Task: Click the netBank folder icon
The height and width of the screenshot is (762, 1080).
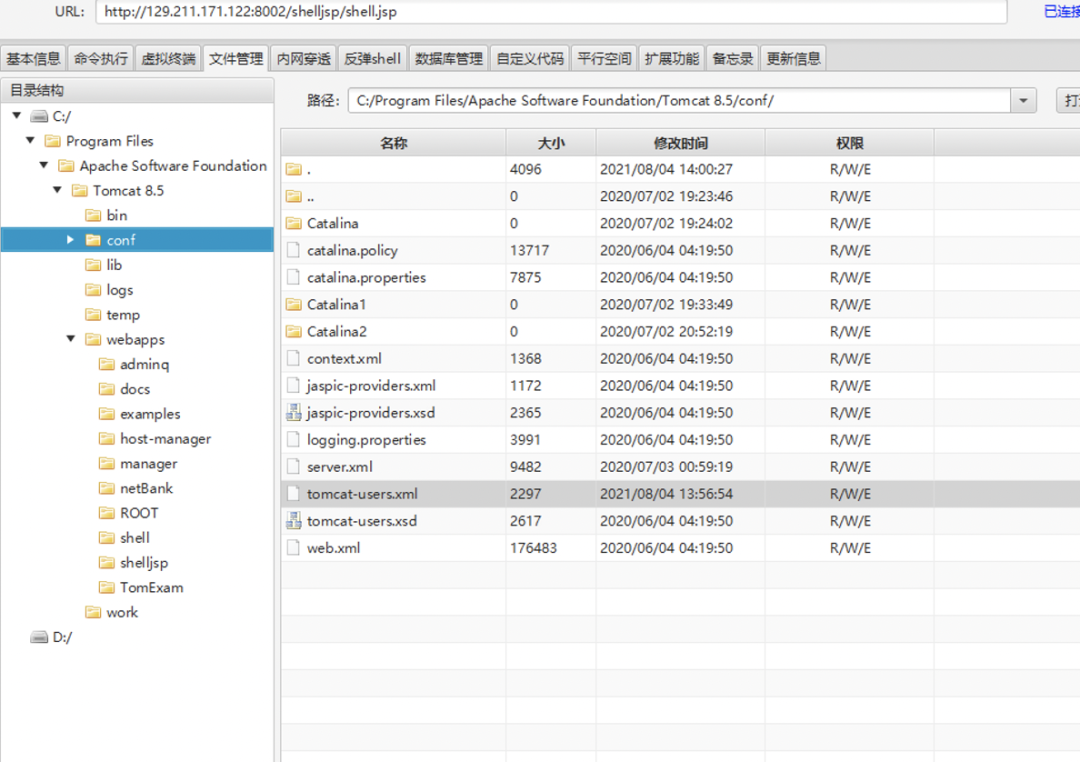Action: [x=107, y=488]
